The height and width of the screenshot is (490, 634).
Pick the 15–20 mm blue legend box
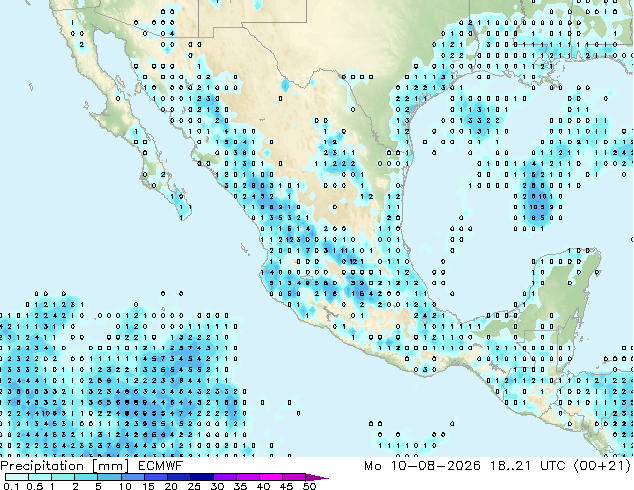(156, 477)
